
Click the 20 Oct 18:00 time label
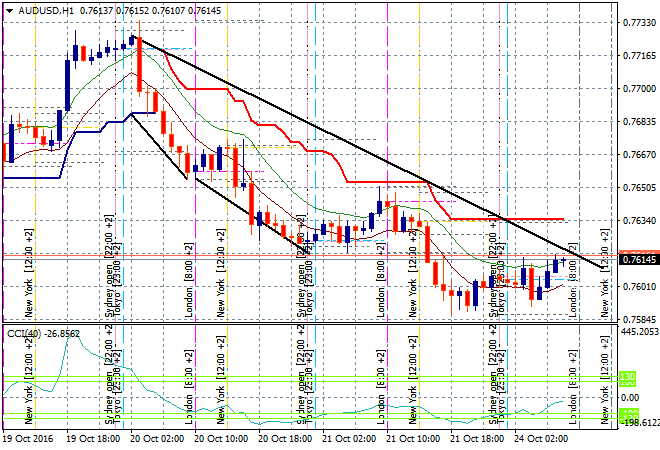tap(285, 439)
